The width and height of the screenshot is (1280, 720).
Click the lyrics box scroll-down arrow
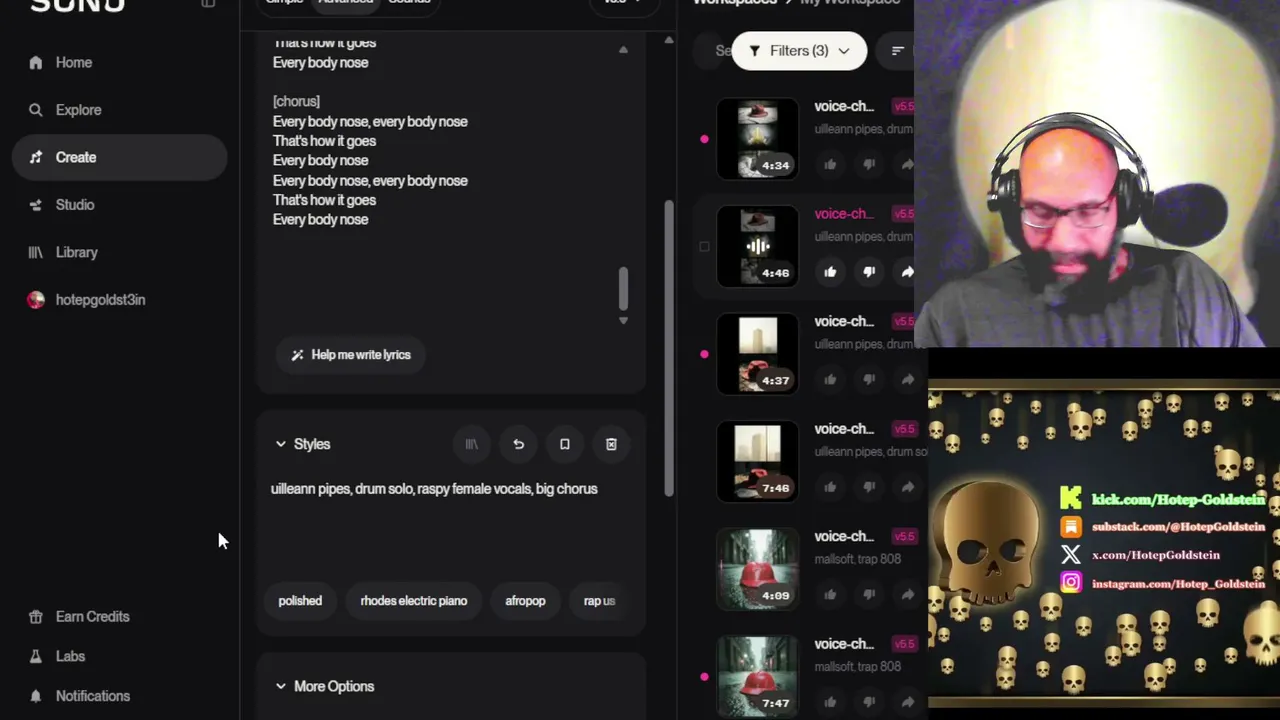[623, 320]
